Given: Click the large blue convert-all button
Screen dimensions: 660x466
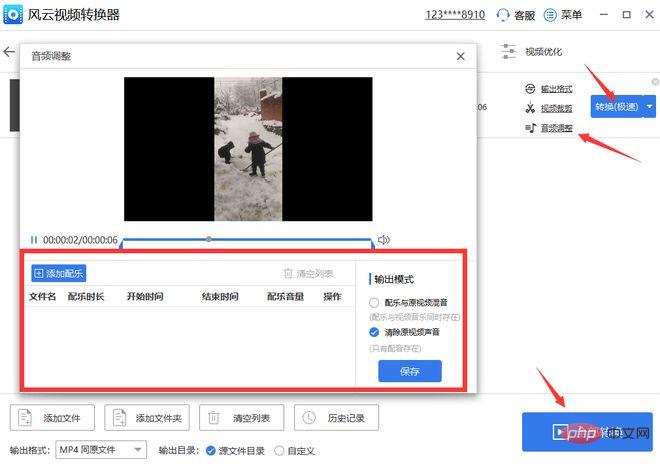Looking at the screenshot, I should click(x=587, y=432).
